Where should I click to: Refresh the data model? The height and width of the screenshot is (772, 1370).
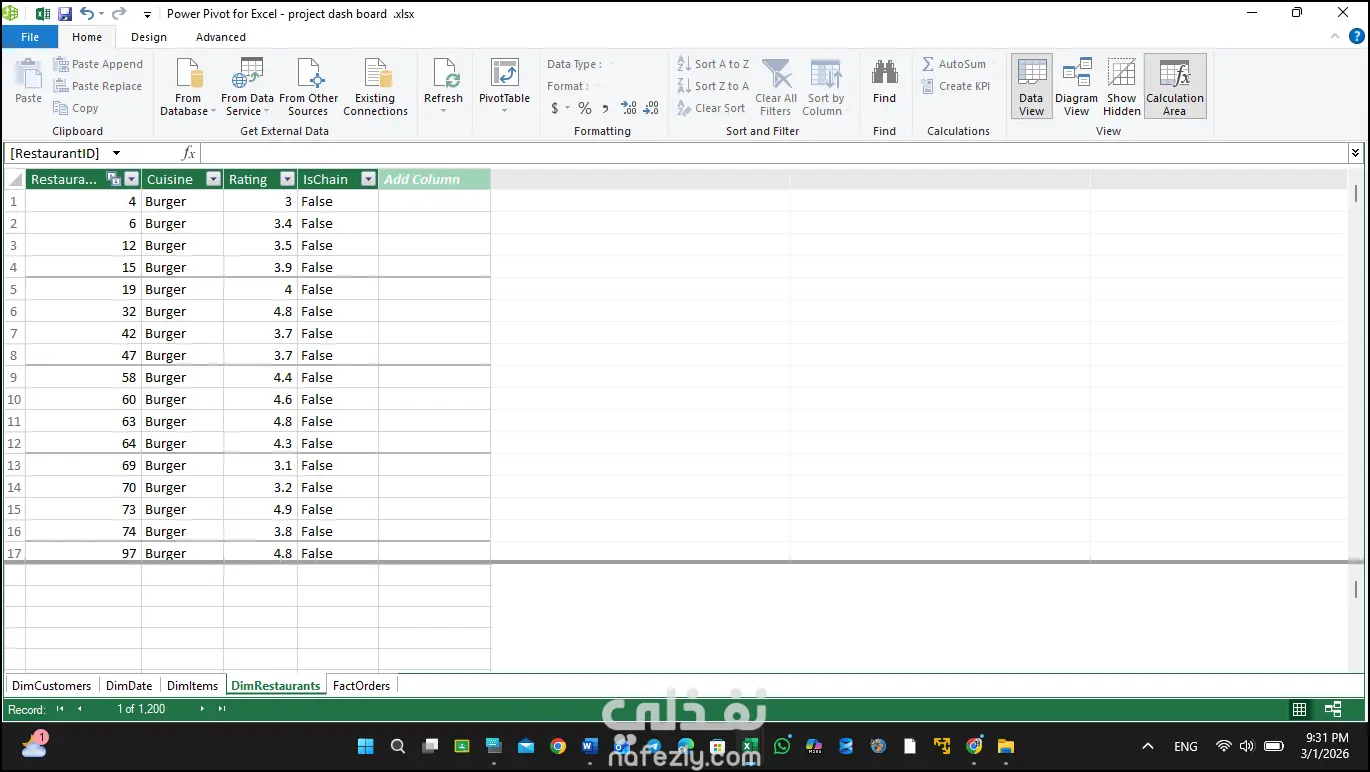[x=443, y=87]
